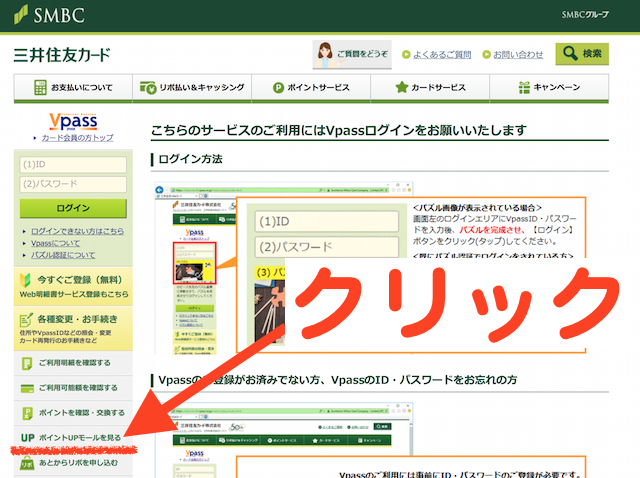The width and height of the screenshot is (640, 478).
Task: Focus the (2)パスワード field in sidebar
Action: tap(73, 184)
